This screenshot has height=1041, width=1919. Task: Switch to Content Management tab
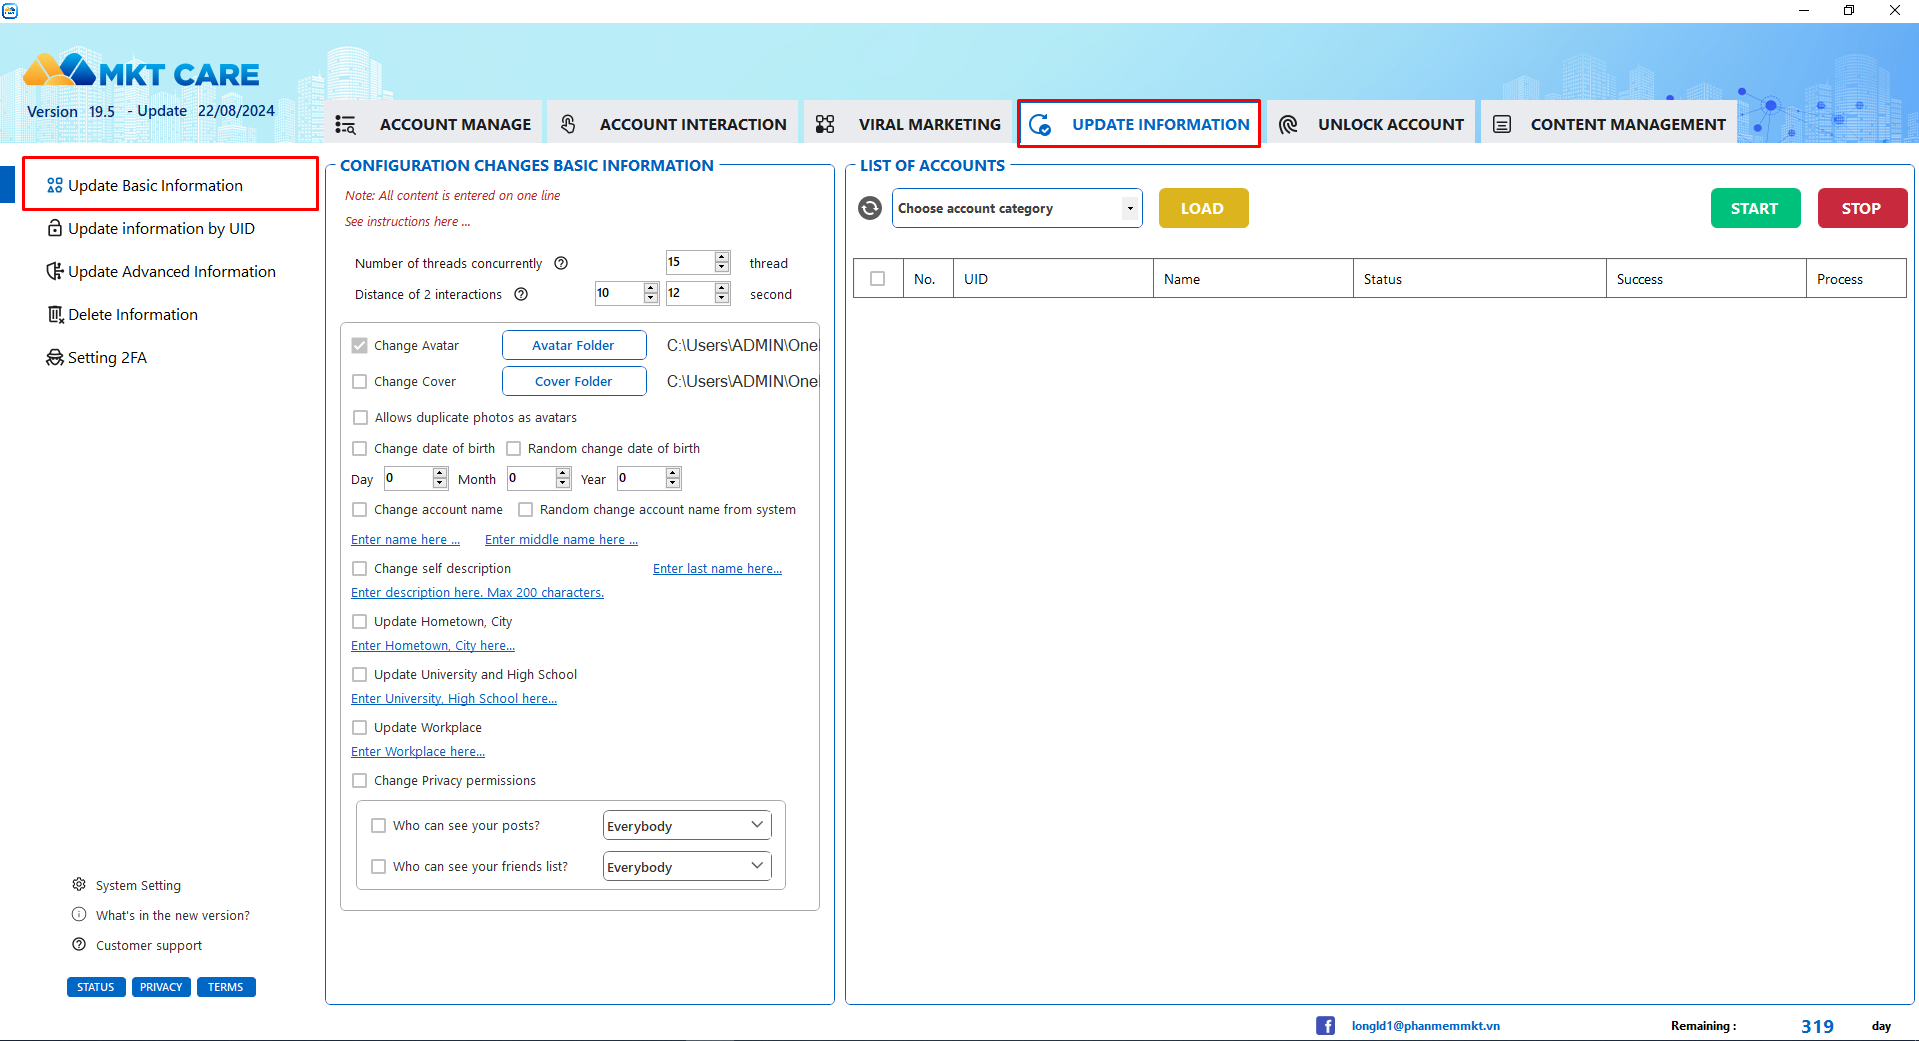click(1609, 124)
